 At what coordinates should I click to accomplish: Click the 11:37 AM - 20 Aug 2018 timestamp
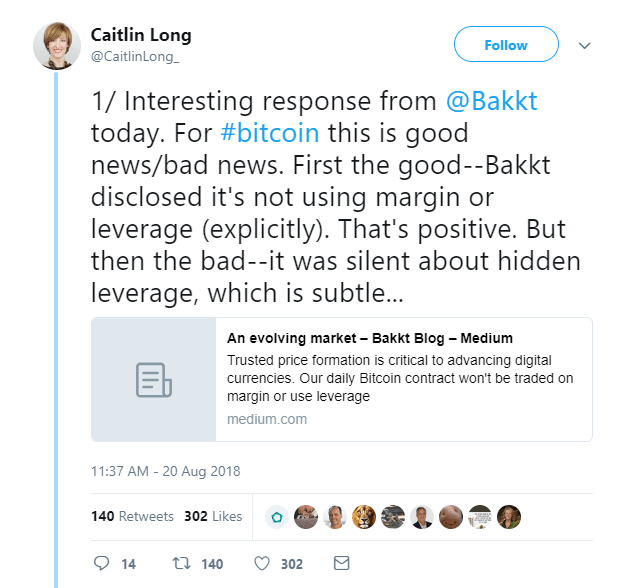click(165, 471)
